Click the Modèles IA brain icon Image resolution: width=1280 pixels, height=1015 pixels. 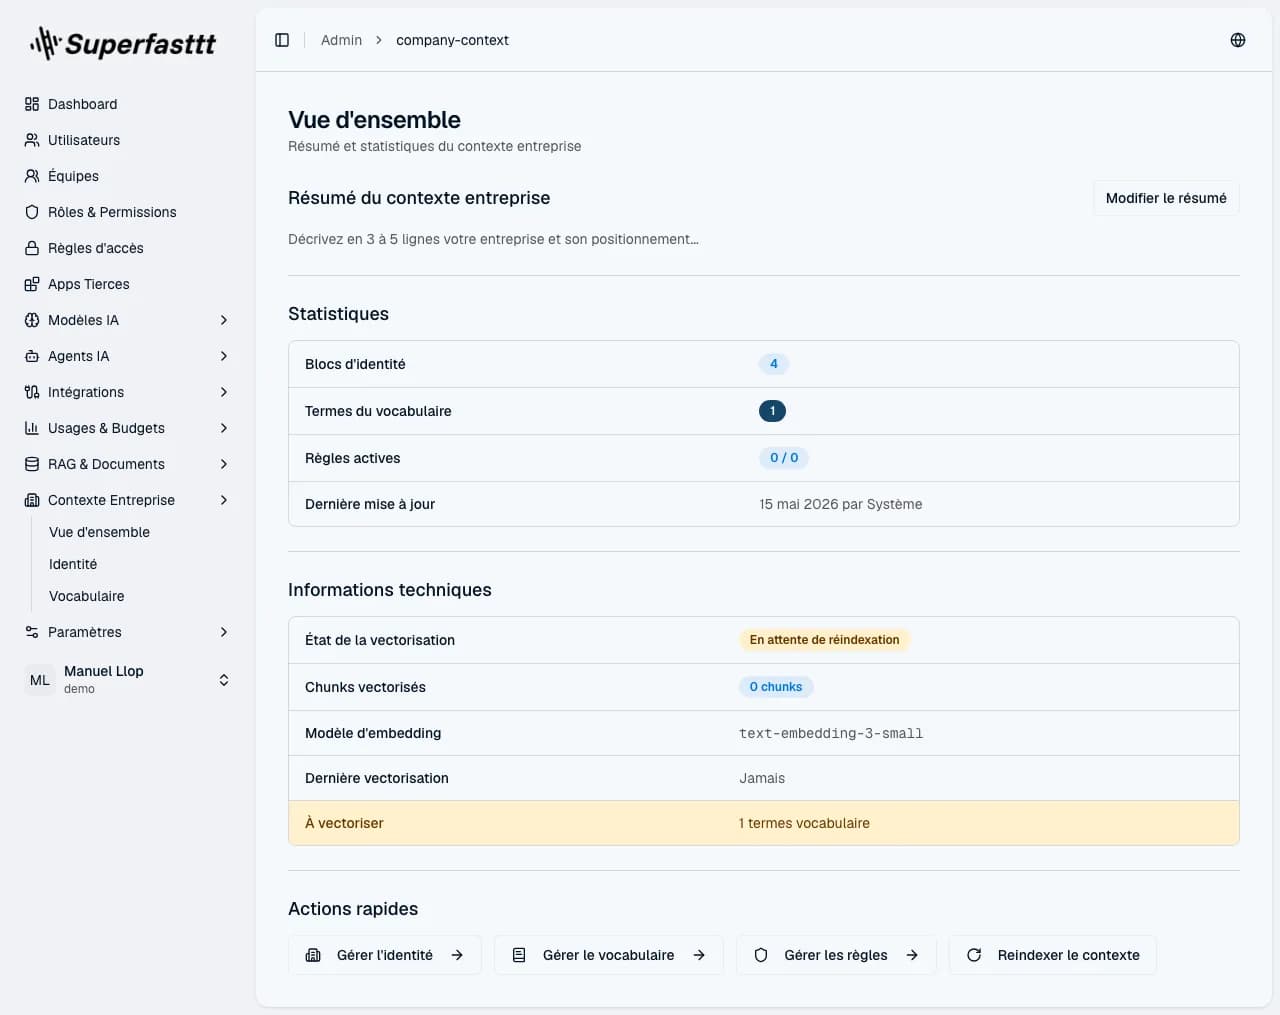pos(32,320)
